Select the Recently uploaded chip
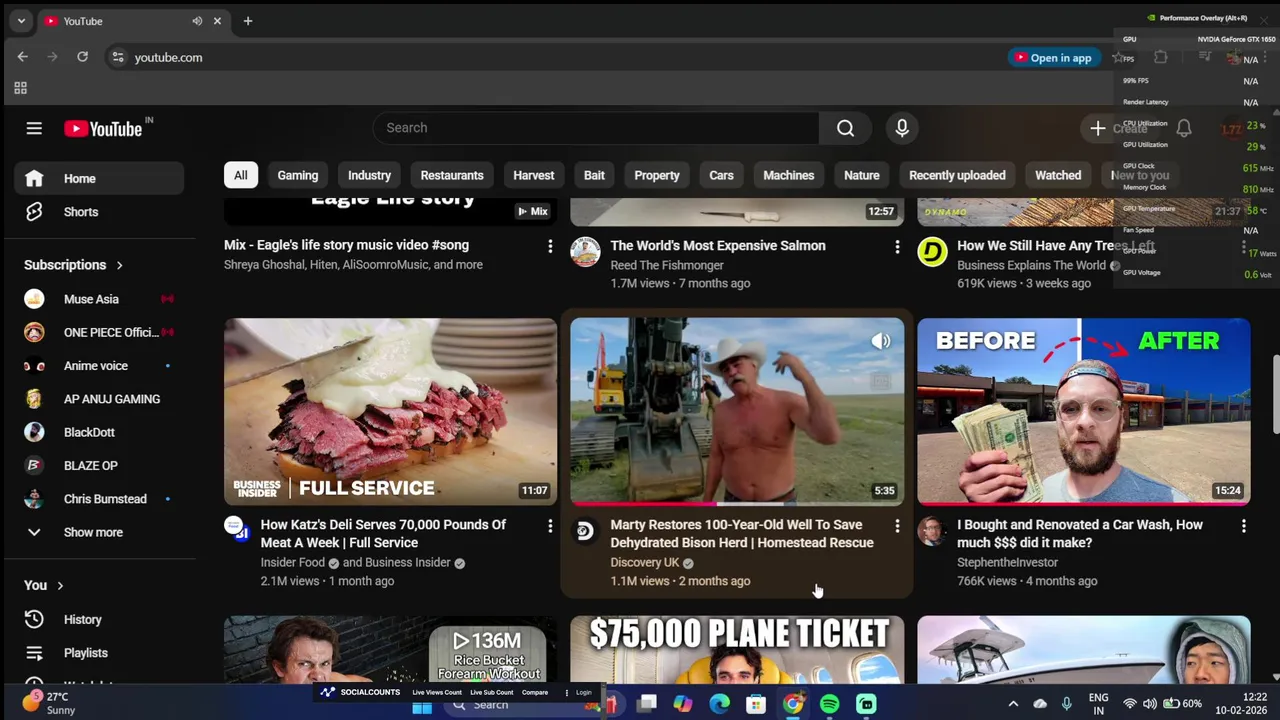1280x720 pixels. pyautogui.click(x=957, y=175)
